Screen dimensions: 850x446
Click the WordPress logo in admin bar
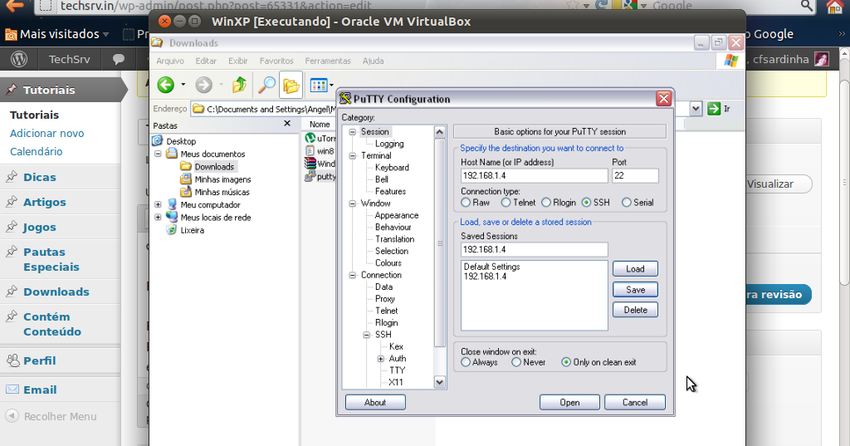19,59
